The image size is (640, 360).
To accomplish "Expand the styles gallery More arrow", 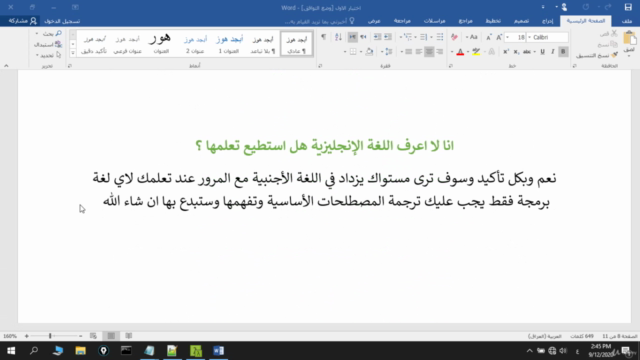I will [x=73, y=53].
